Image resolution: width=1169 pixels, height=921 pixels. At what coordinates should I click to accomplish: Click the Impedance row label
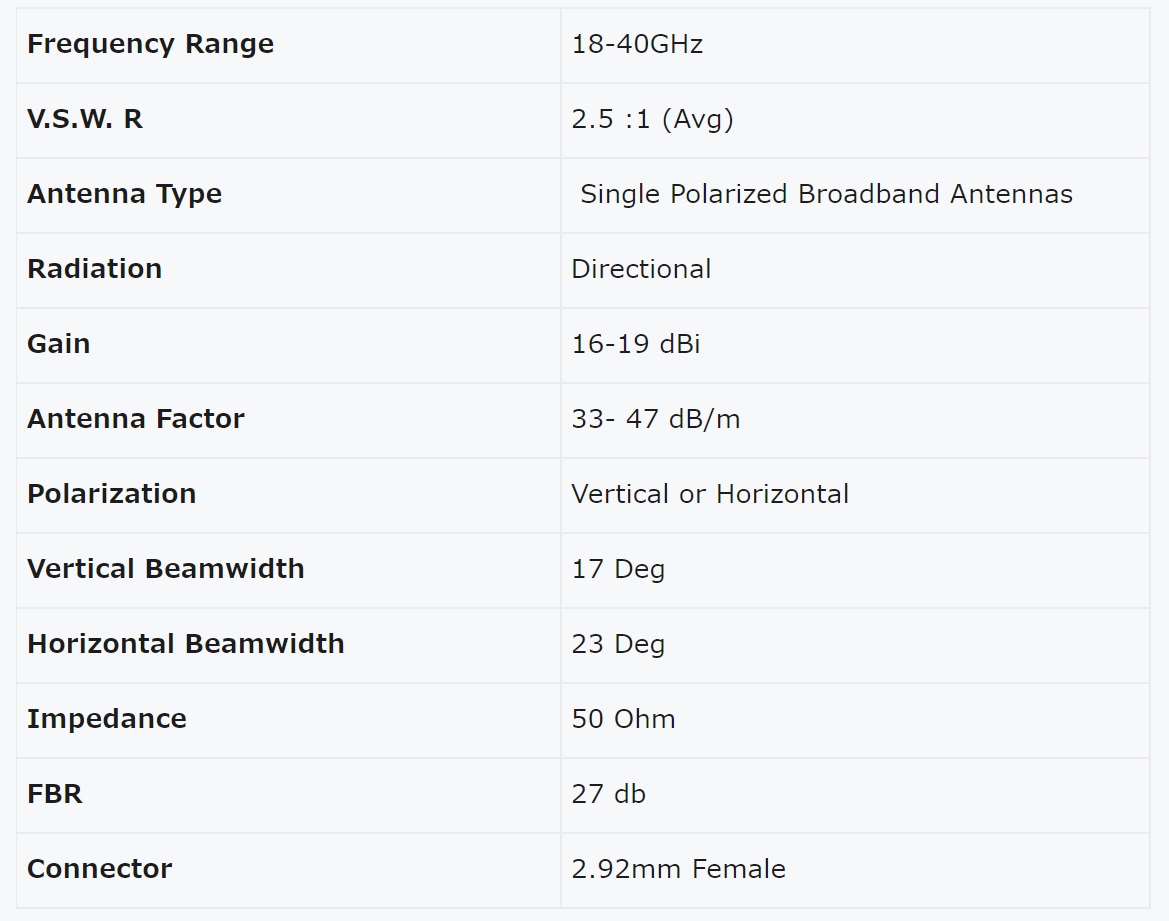(107, 719)
